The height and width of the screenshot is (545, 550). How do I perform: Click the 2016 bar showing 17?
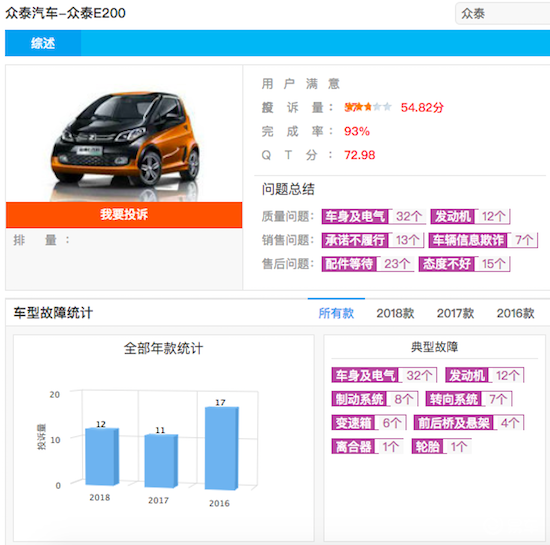(222, 448)
